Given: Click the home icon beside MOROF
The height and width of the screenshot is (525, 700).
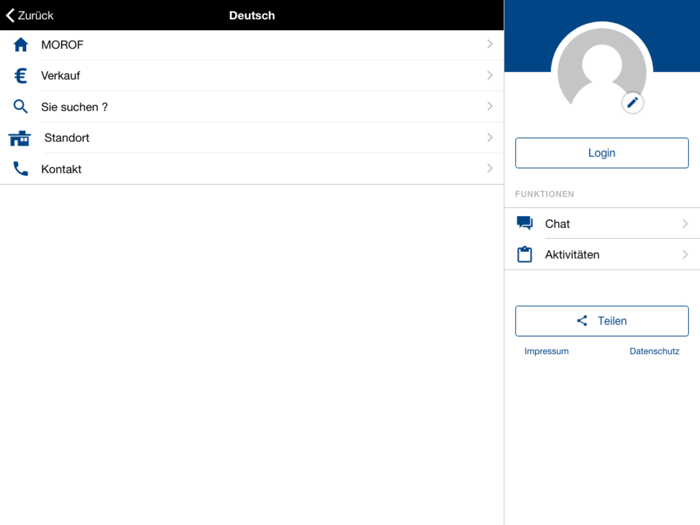Looking at the screenshot, I should [x=21, y=45].
